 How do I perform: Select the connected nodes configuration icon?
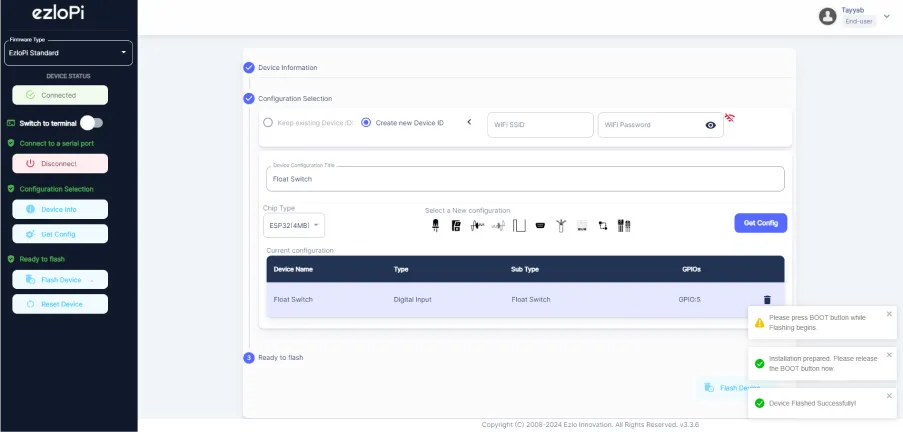point(603,226)
